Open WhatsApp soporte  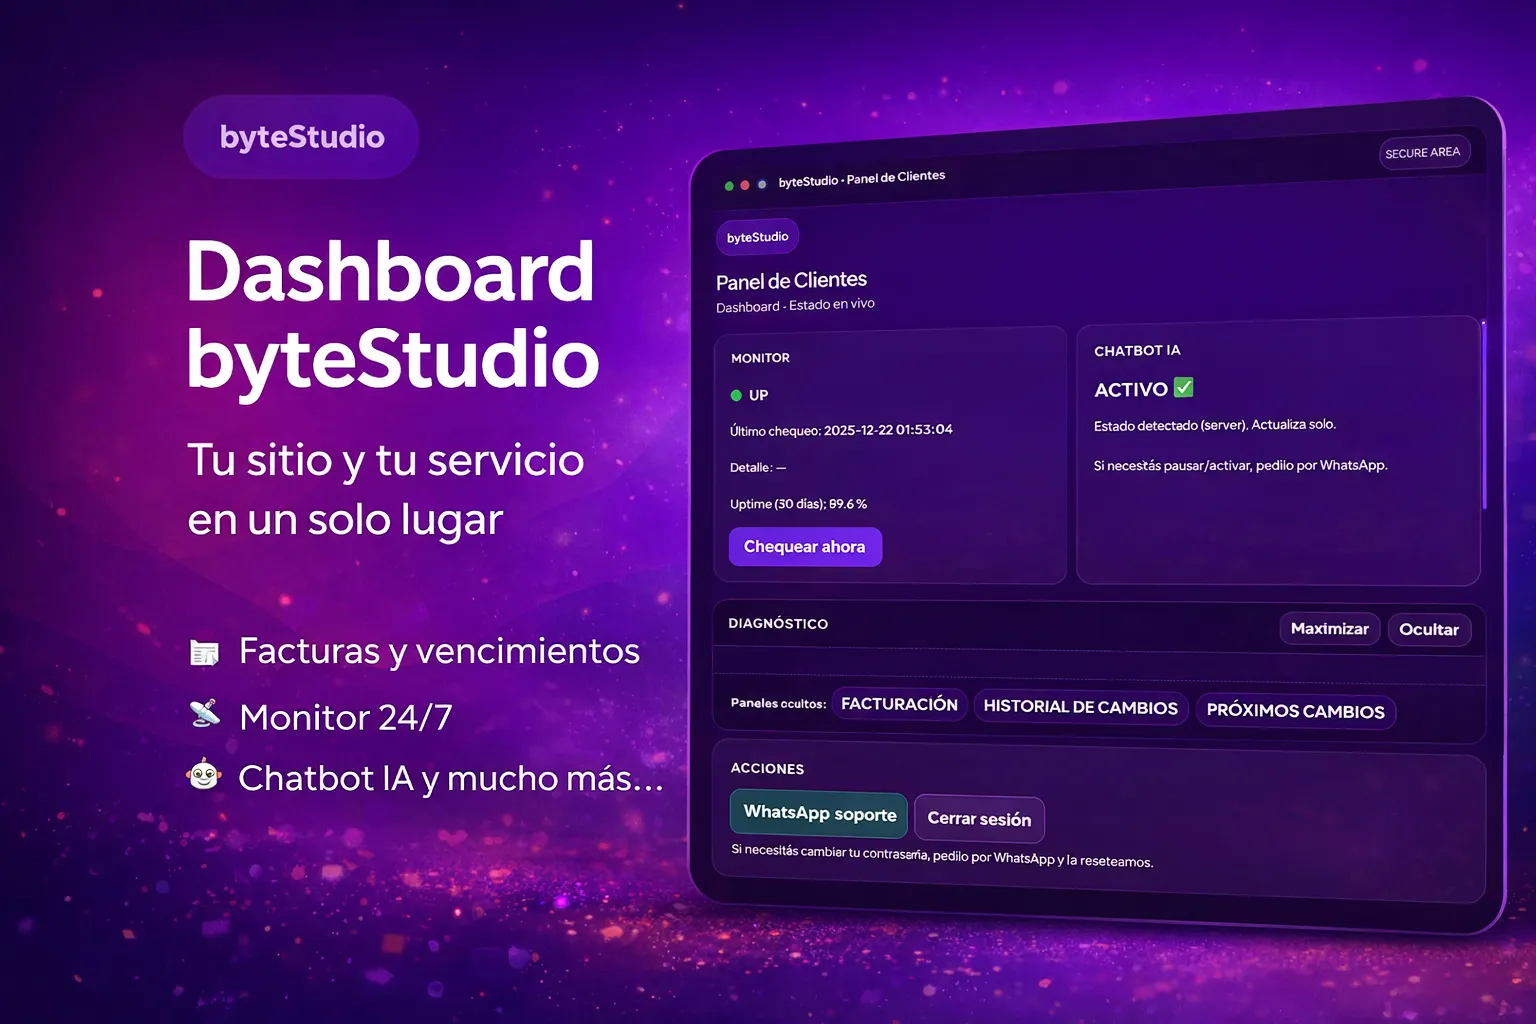click(x=819, y=813)
